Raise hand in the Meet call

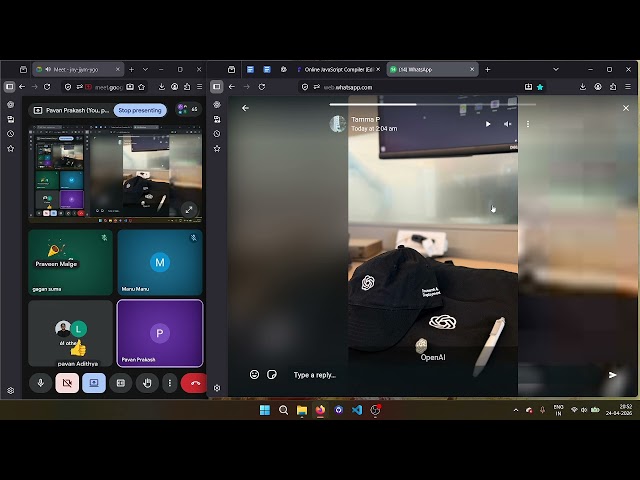tap(147, 383)
